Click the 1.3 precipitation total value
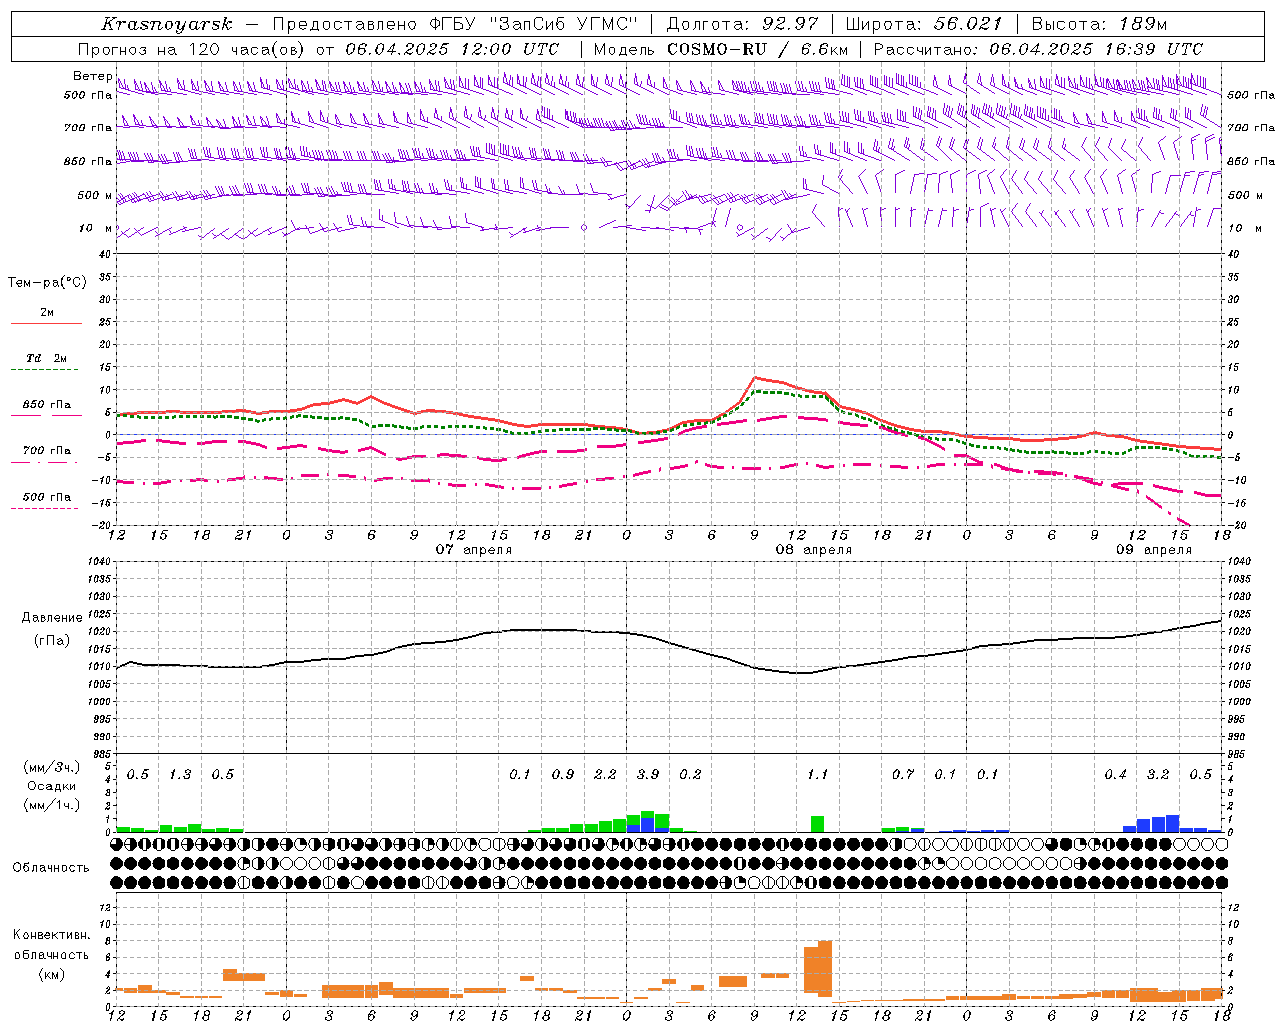 (x=180, y=774)
